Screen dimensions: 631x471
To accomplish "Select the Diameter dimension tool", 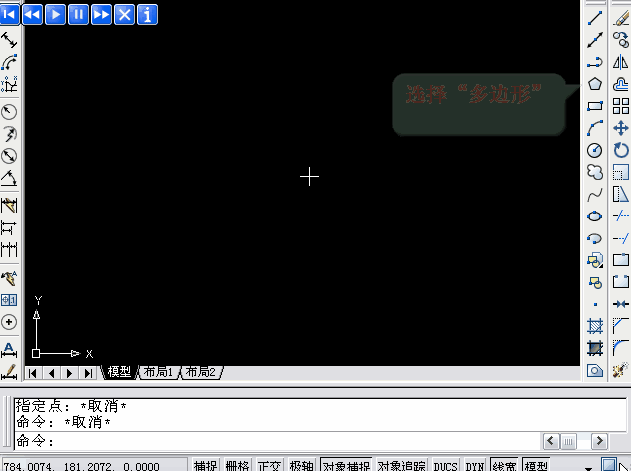I will [9, 156].
